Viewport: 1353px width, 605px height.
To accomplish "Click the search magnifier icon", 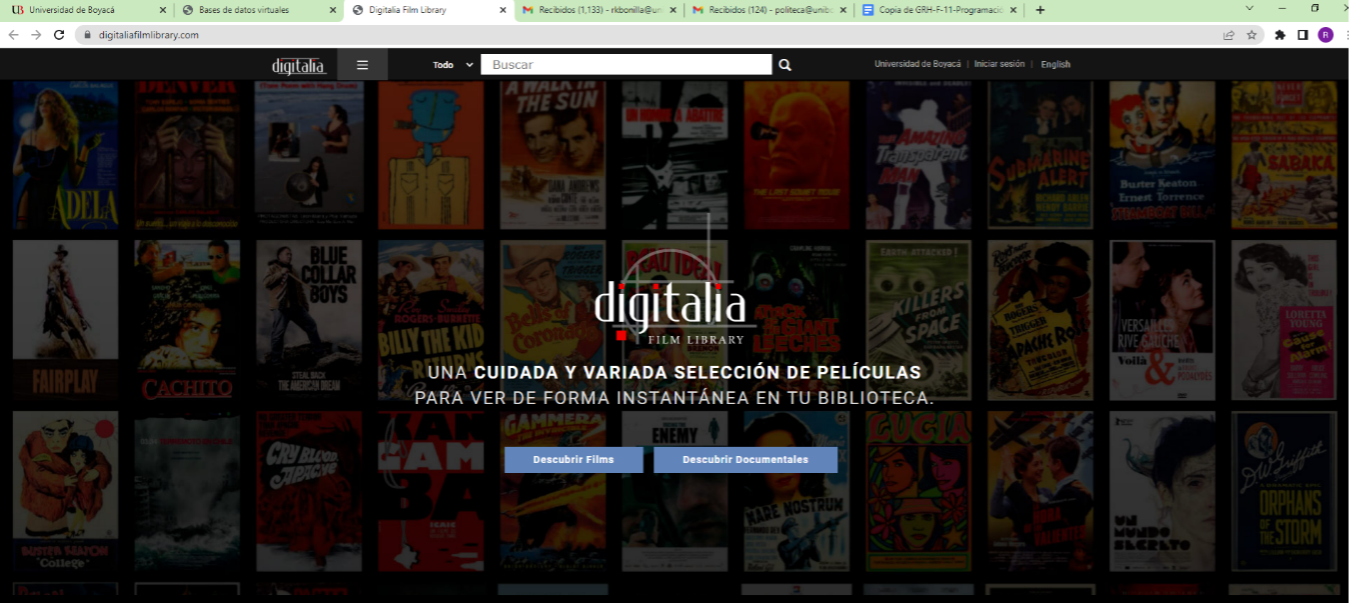I will (785, 63).
